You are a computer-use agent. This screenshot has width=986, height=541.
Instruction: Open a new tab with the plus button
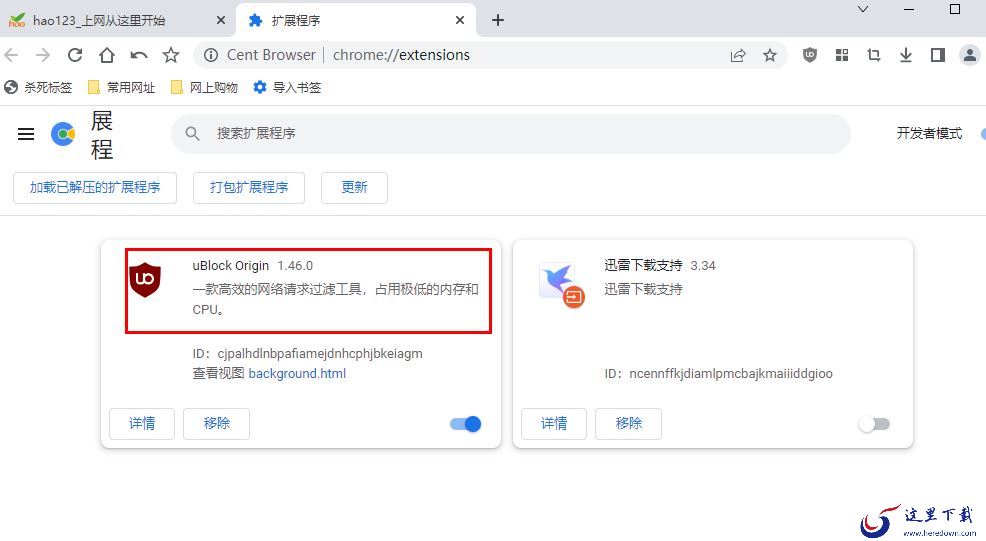click(498, 20)
